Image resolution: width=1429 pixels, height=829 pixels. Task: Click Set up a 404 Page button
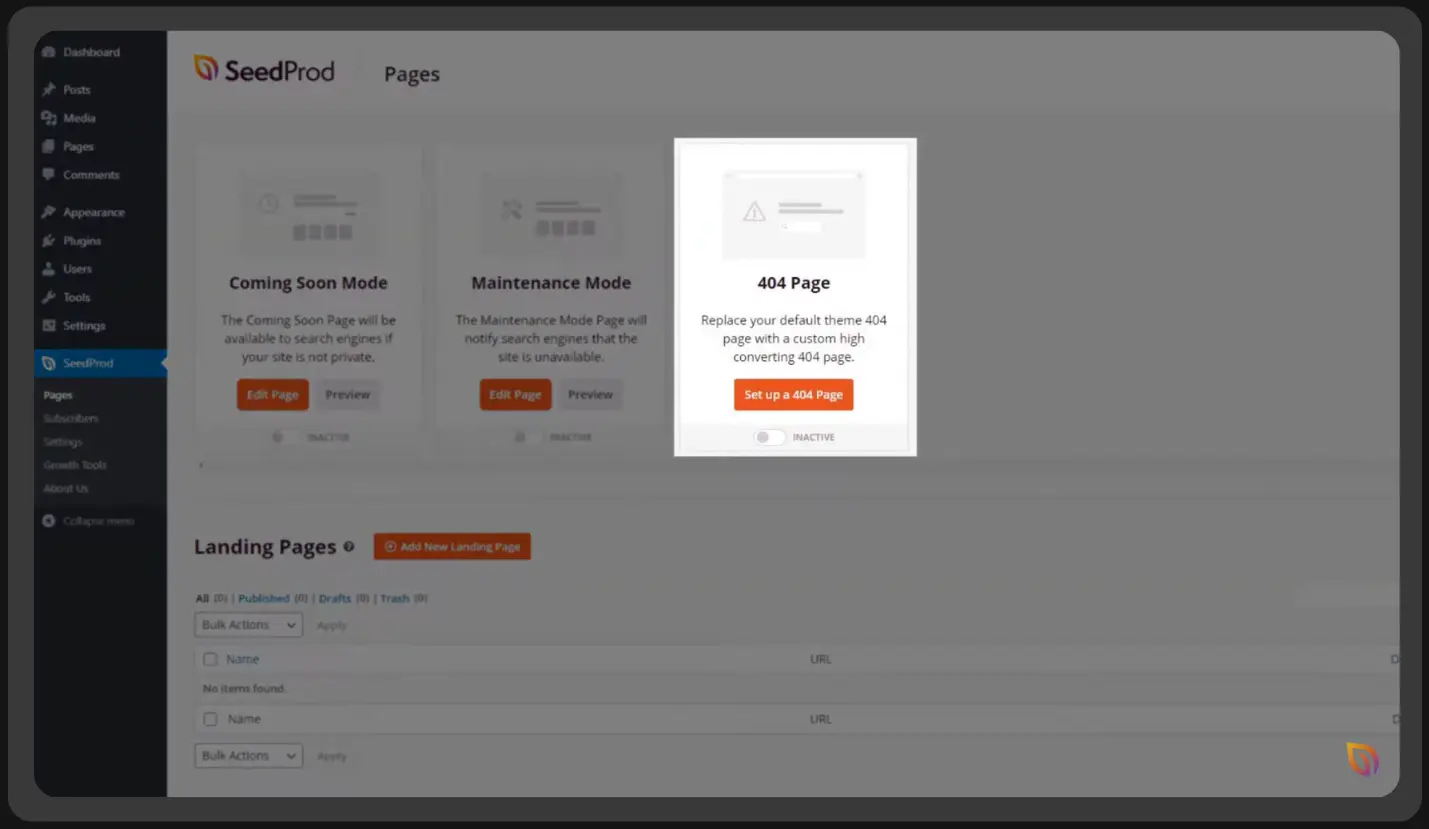click(x=793, y=395)
